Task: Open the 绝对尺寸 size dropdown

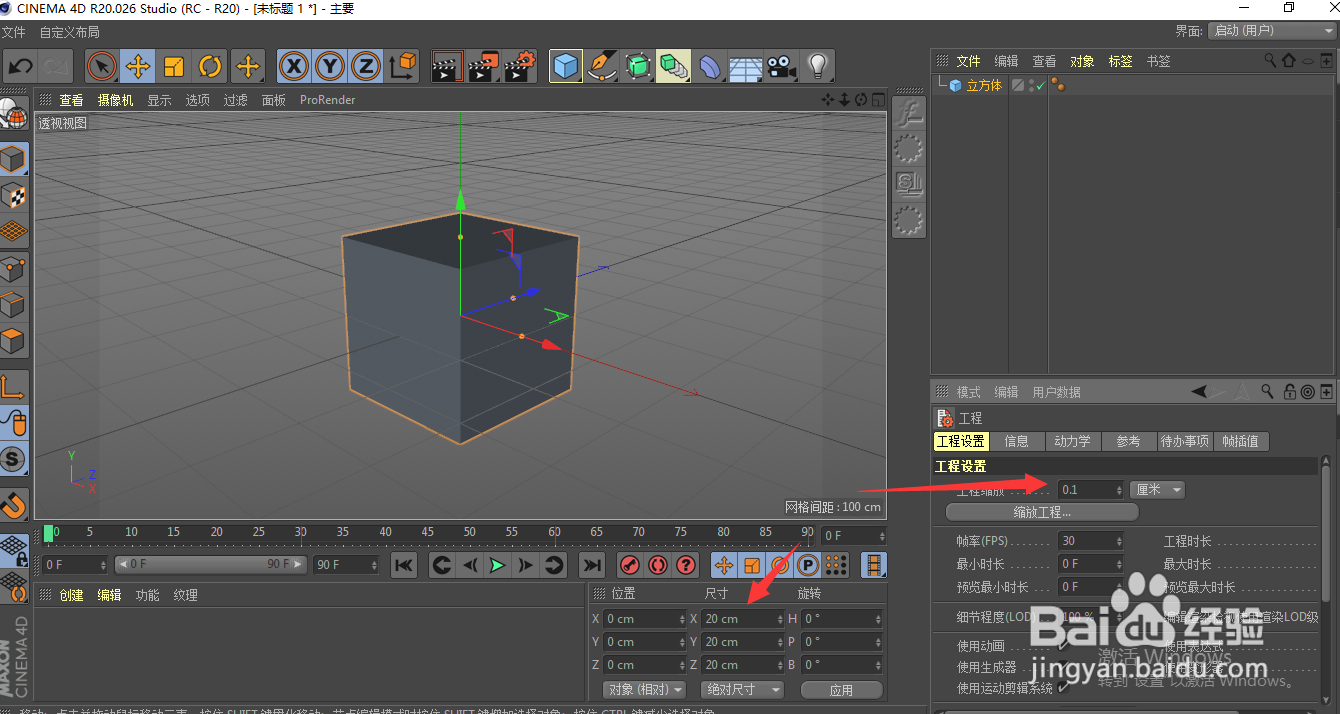Action: point(742,689)
